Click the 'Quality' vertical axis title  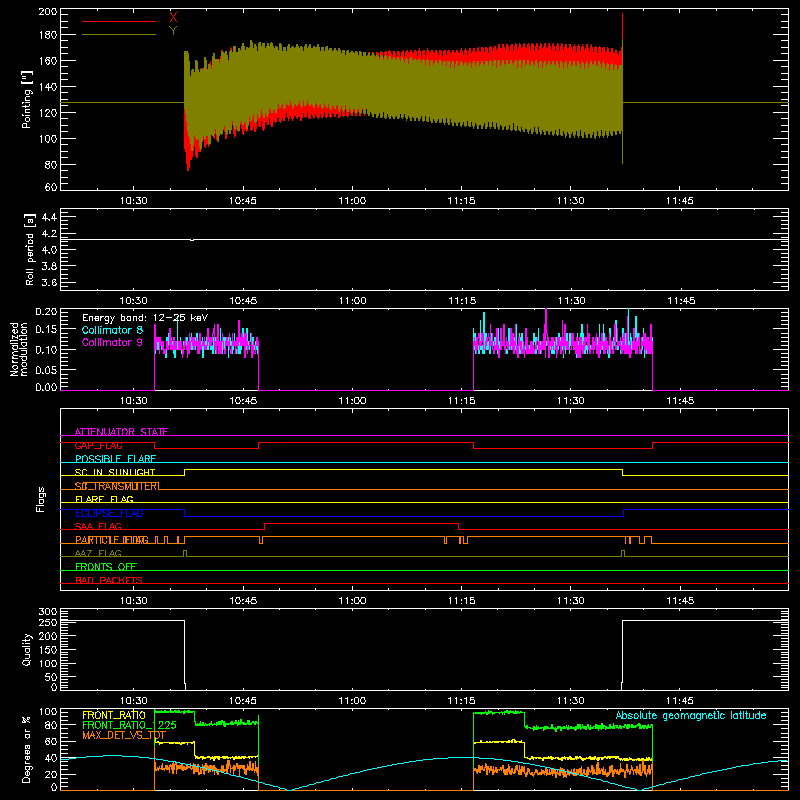pos(27,649)
